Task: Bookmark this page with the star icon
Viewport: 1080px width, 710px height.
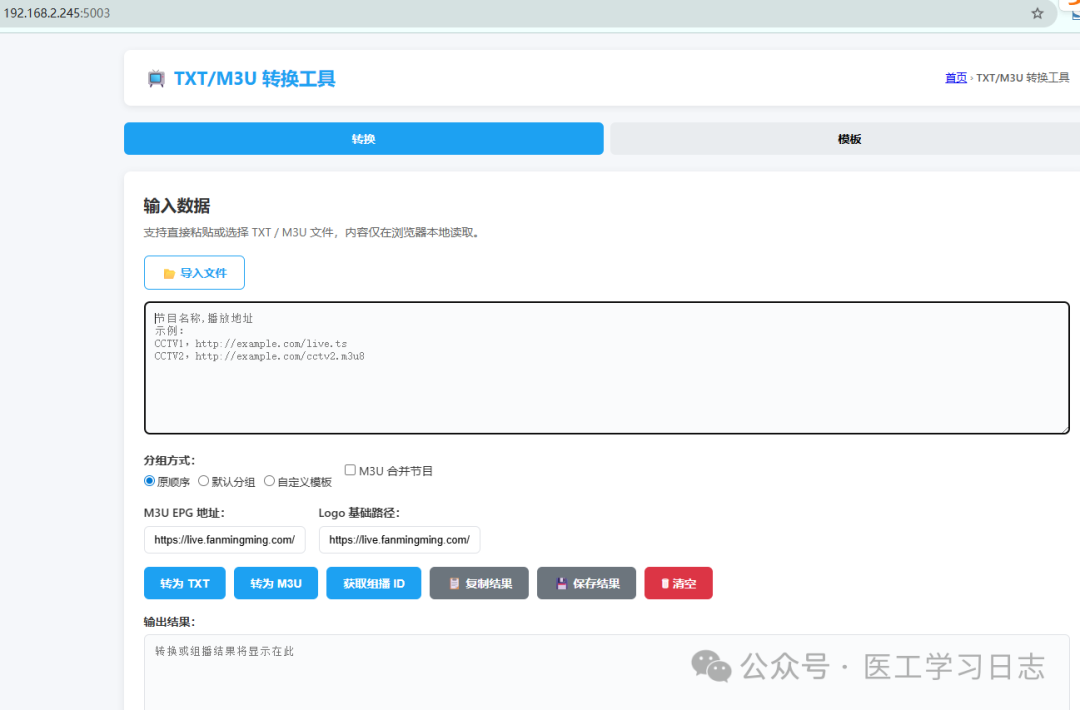Action: [x=1037, y=13]
